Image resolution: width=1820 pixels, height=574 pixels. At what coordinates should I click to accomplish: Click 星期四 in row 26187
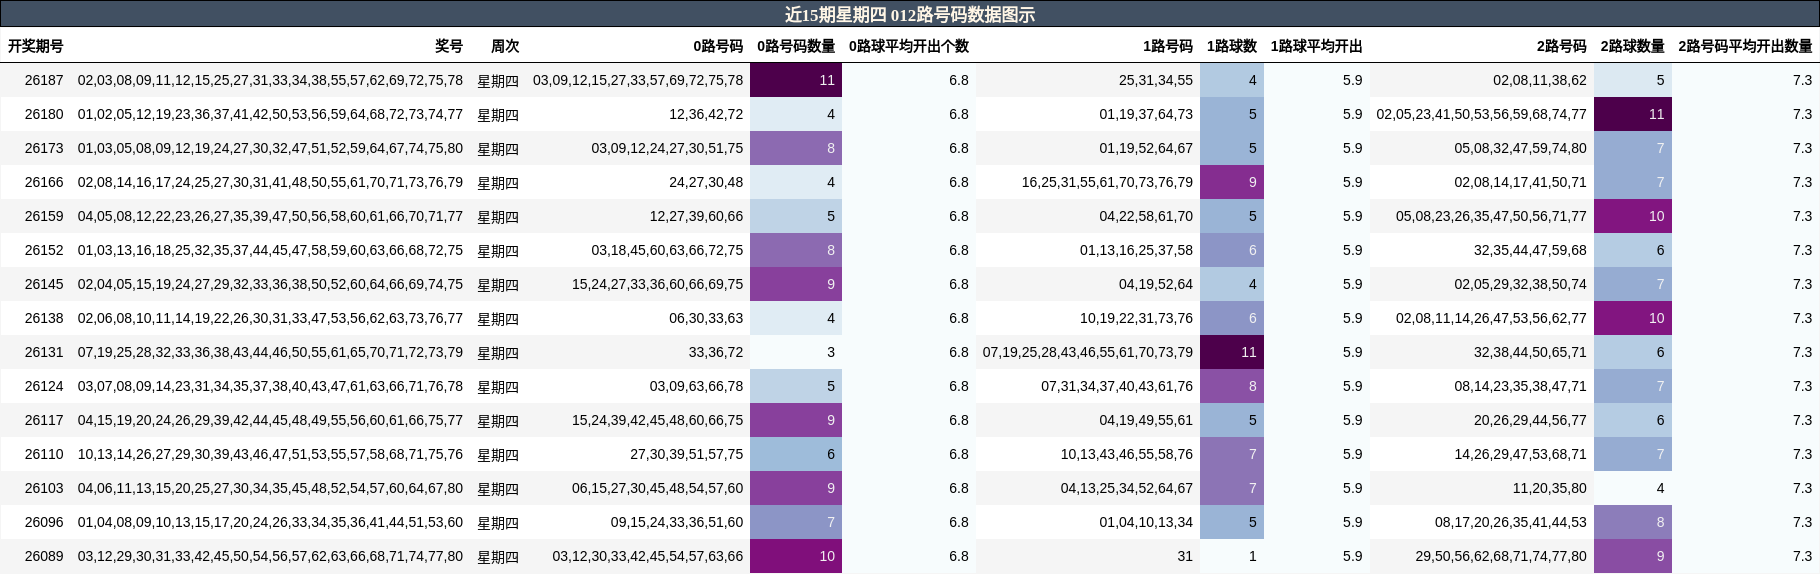pyautogui.click(x=498, y=80)
